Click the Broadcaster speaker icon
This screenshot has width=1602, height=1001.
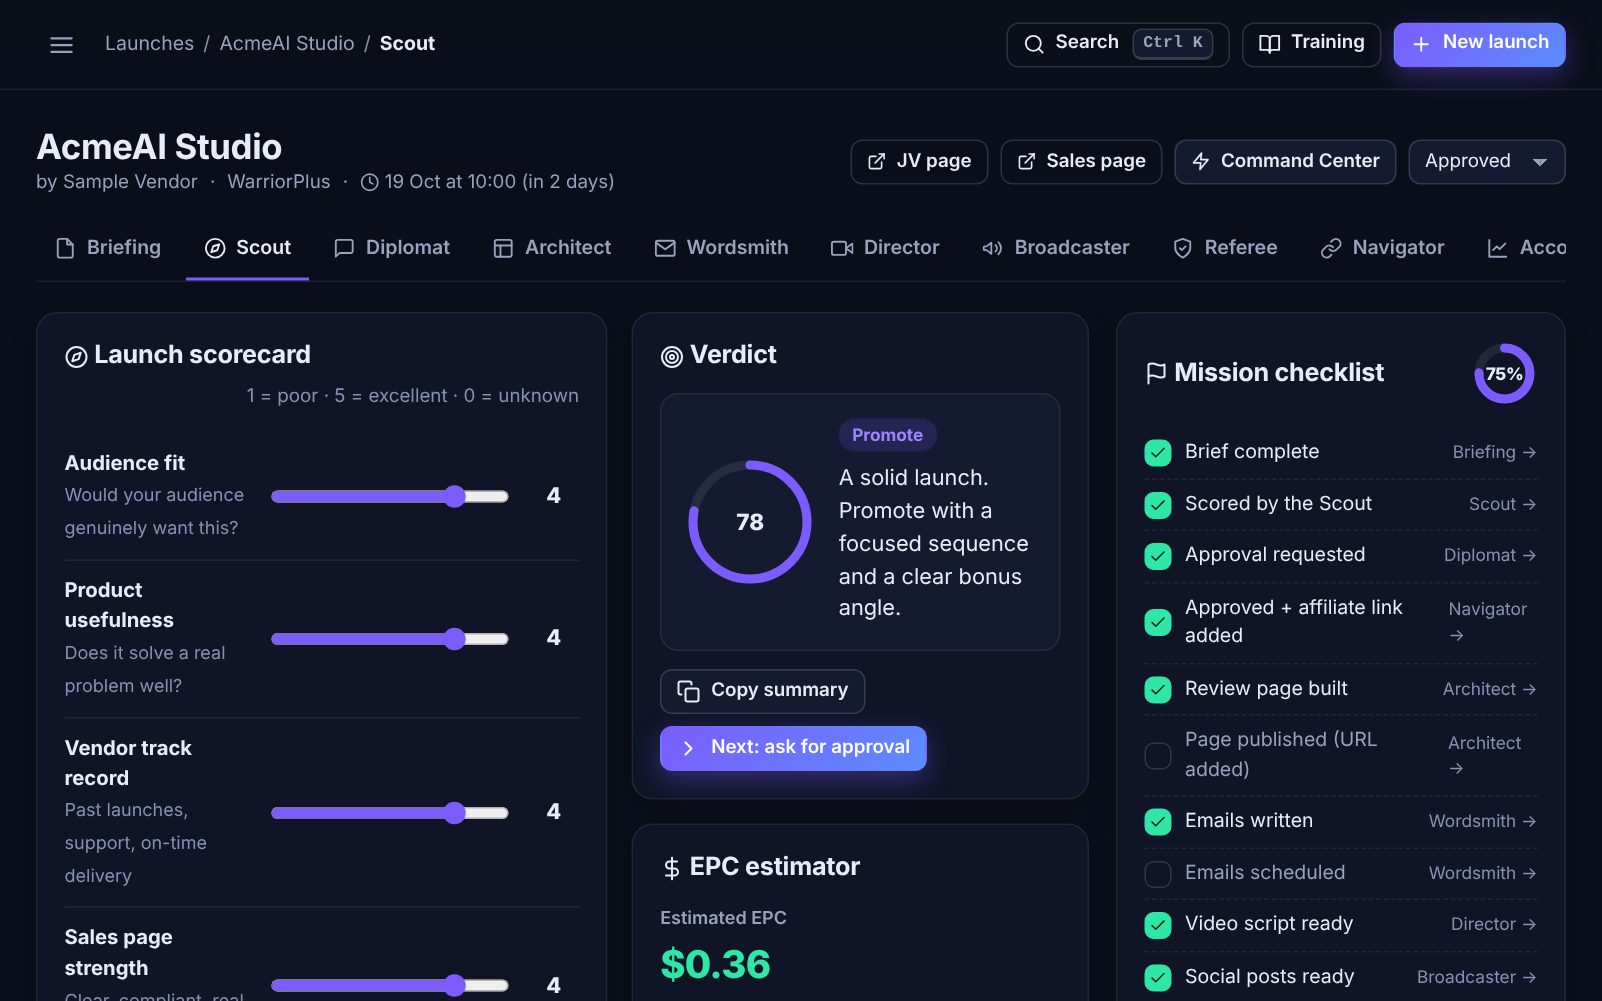992,248
